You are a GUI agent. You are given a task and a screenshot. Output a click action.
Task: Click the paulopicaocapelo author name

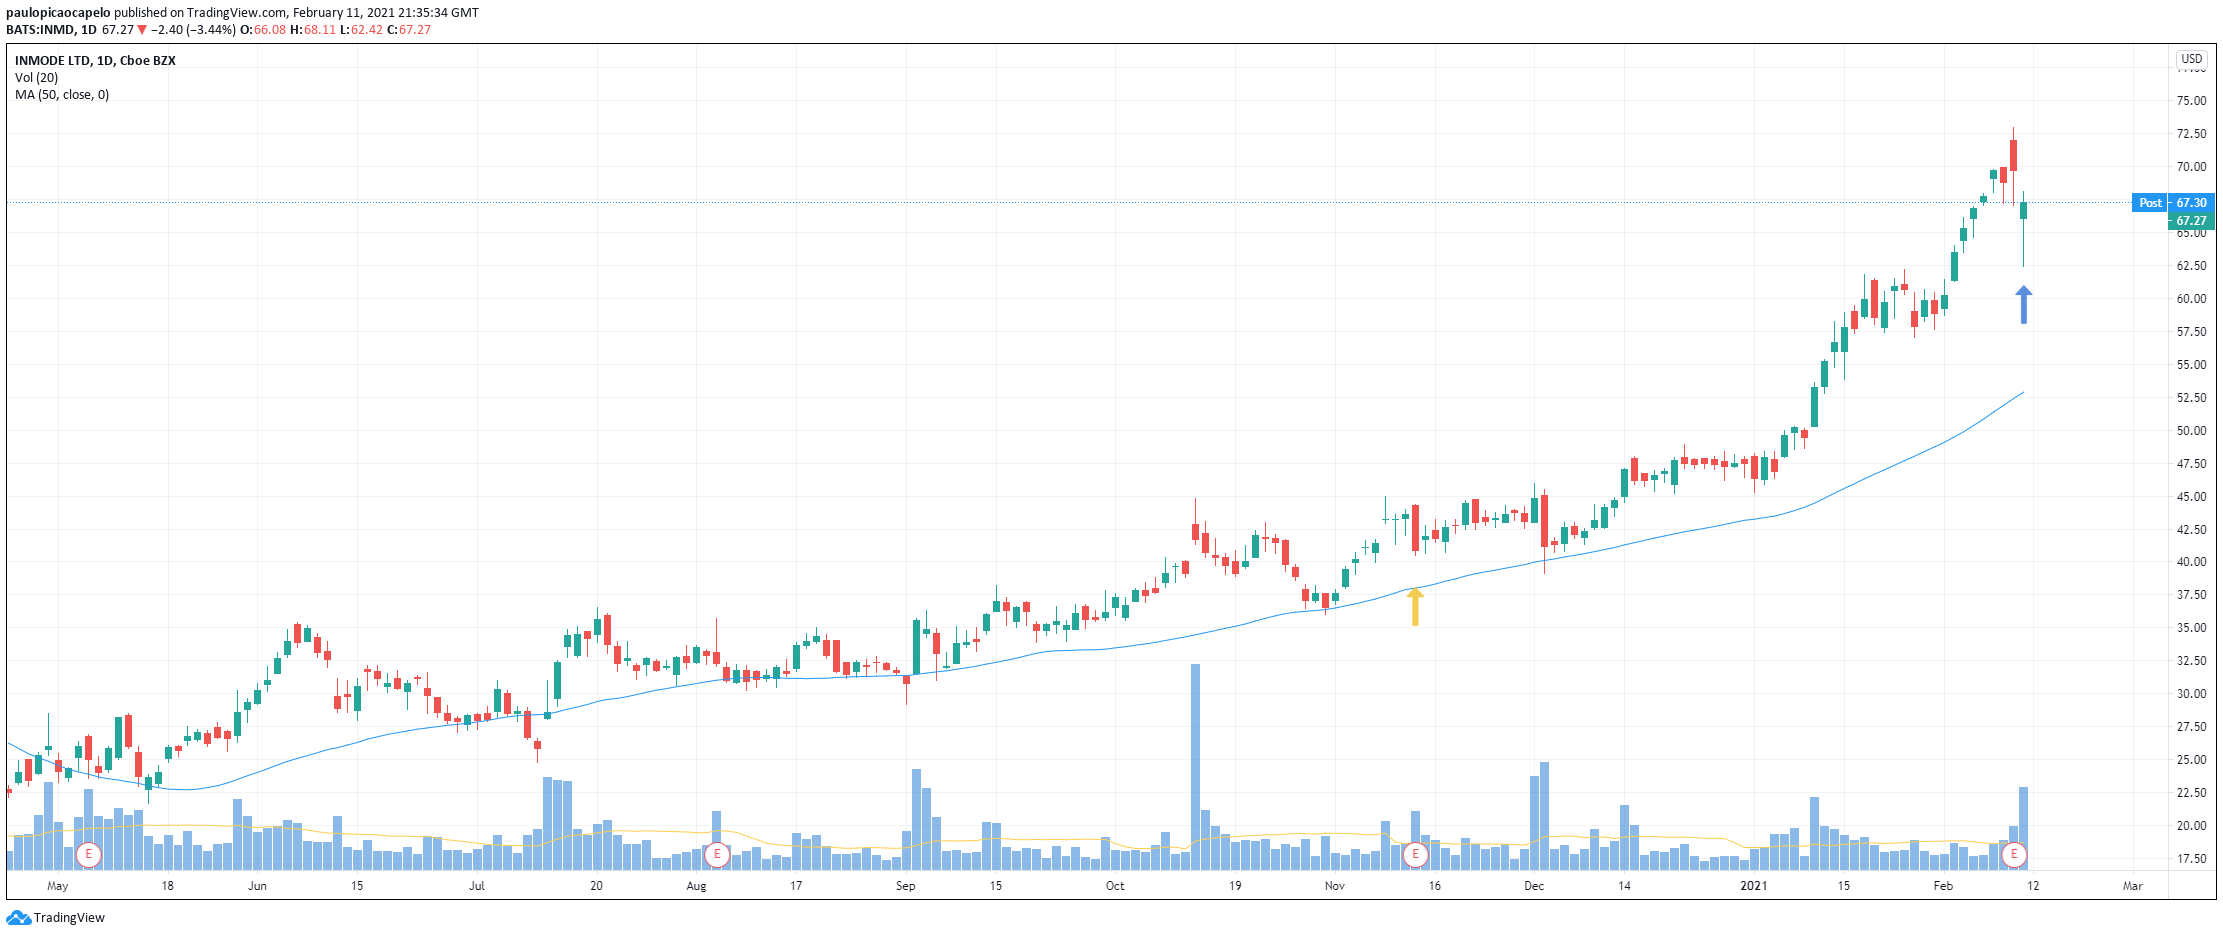coord(58,13)
